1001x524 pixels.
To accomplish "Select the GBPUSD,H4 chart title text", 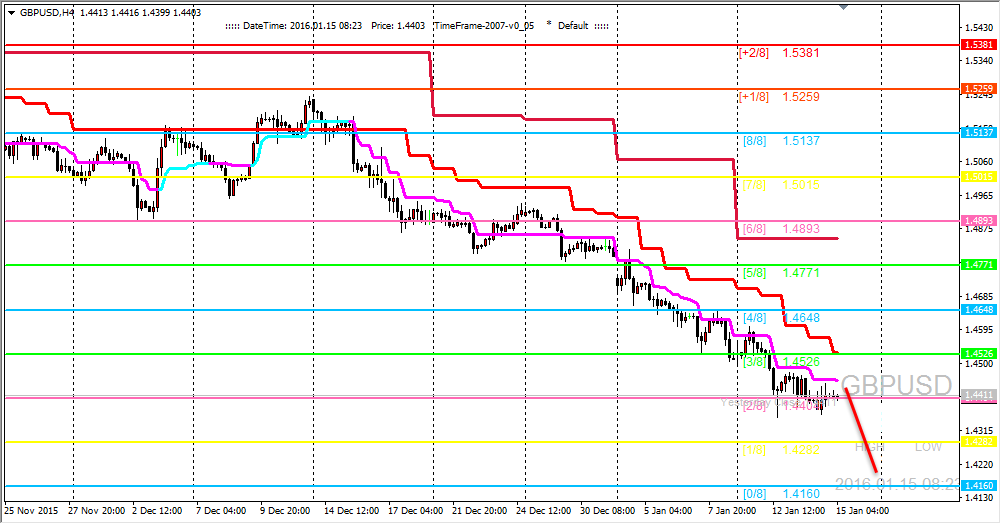I will (47, 12).
